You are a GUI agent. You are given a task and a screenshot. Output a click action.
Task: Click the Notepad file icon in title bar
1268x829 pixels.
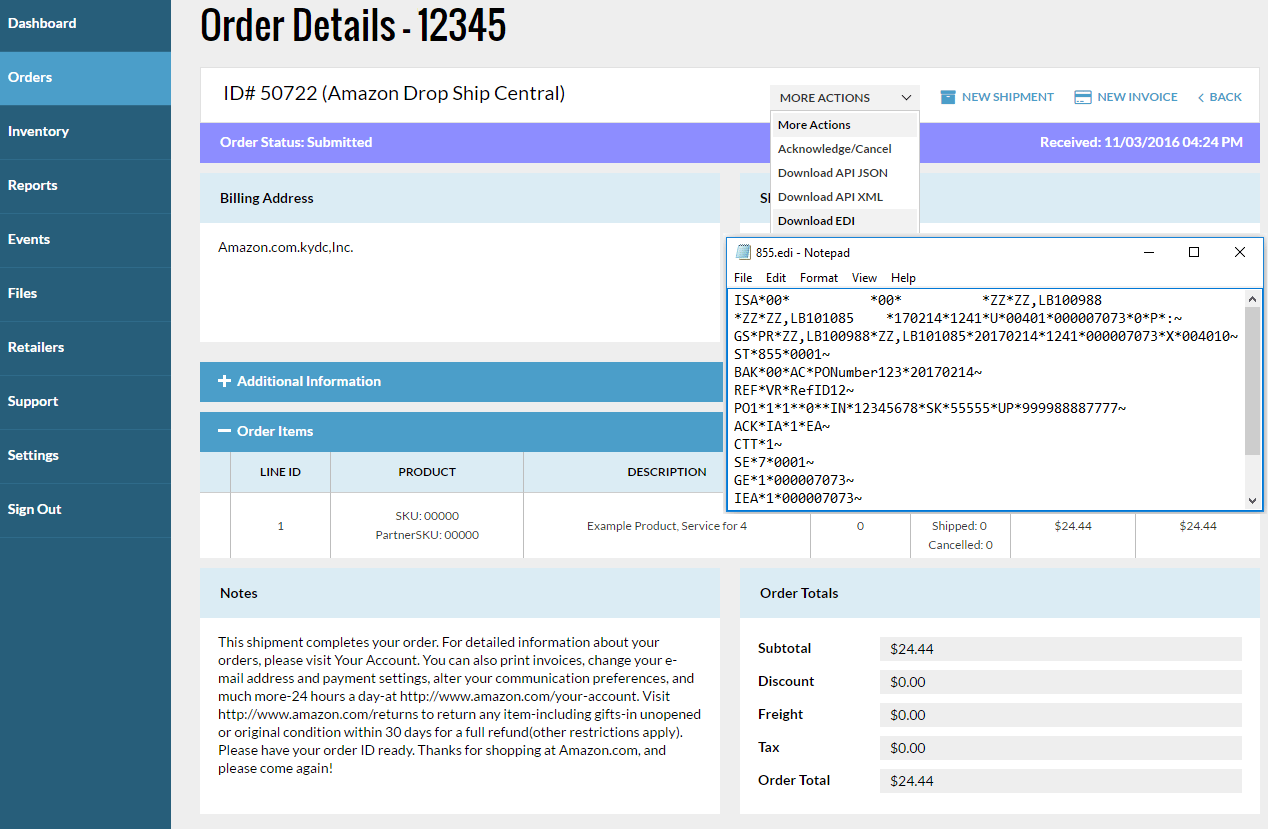point(742,253)
